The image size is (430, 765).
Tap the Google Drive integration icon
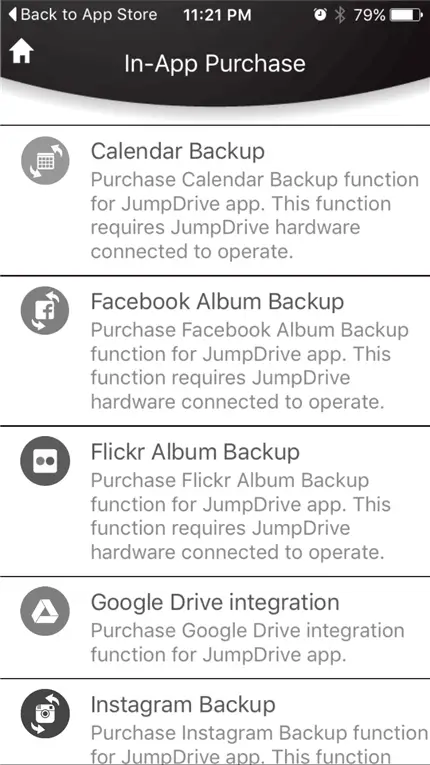tap(45, 611)
